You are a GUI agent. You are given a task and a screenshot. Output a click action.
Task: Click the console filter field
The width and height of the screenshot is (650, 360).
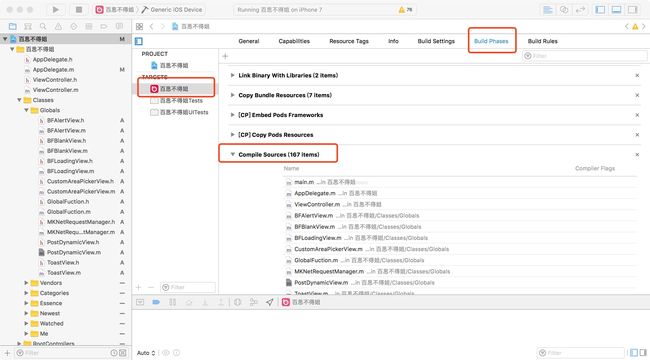click(x=580, y=353)
